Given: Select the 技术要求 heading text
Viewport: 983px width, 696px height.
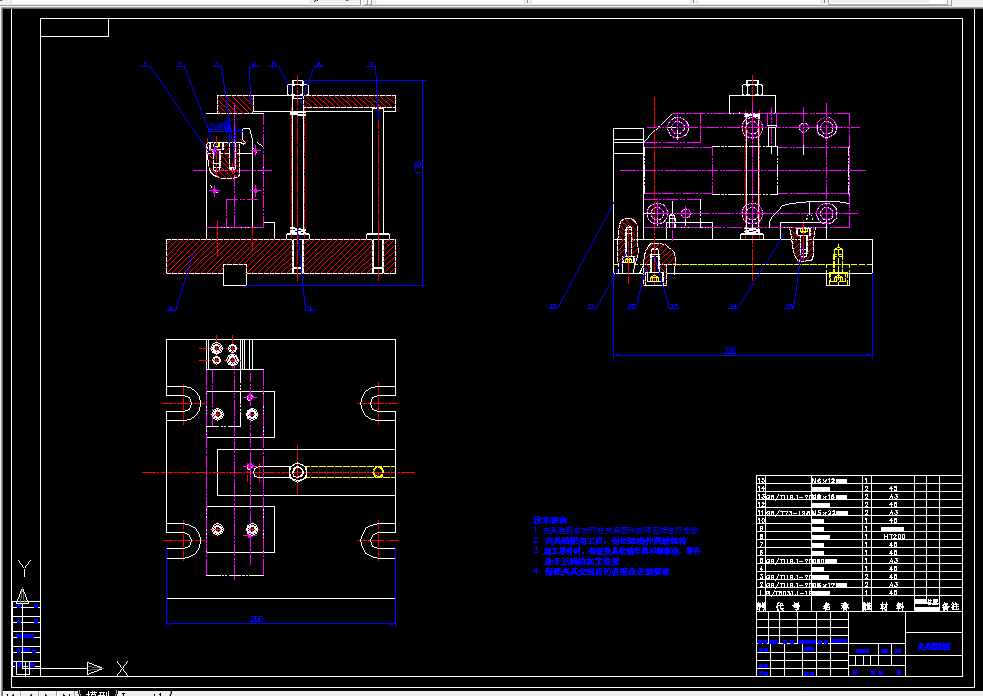Looking at the screenshot, I should pyautogui.click(x=550, y=520).
